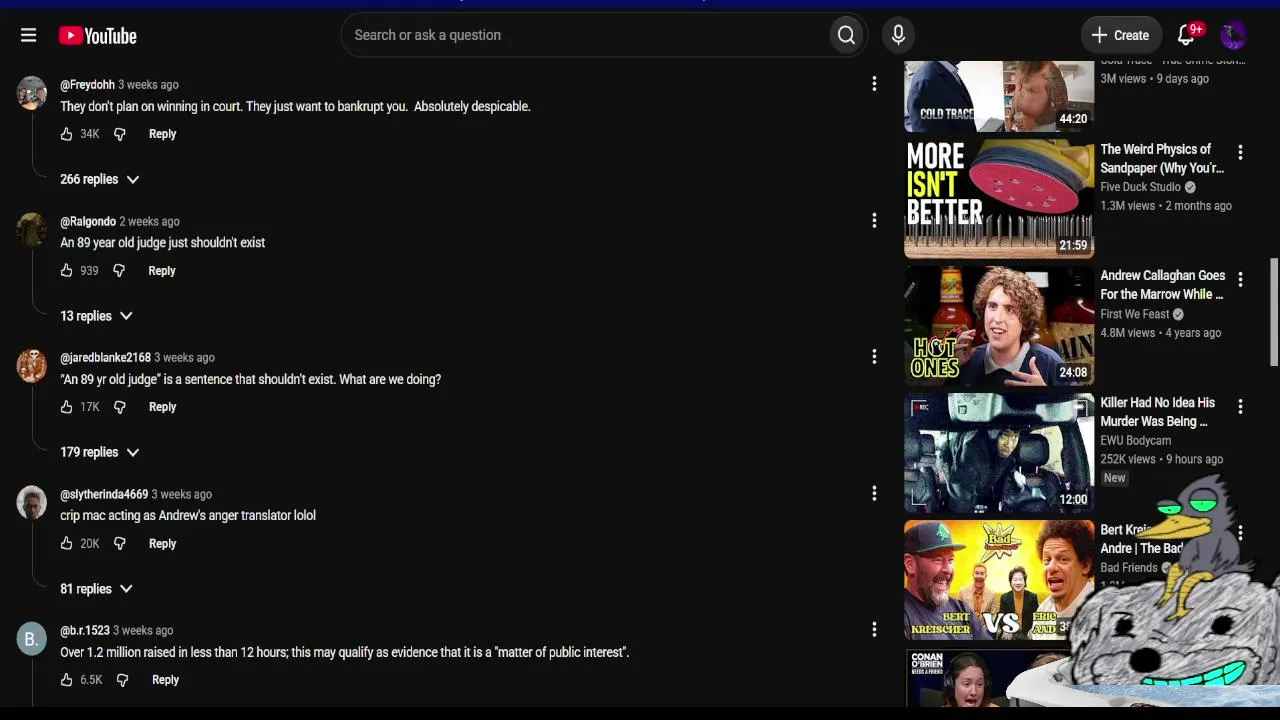Expand the 179 replies thread
This screenshot has height=720, width=1280.
point(100,452)
